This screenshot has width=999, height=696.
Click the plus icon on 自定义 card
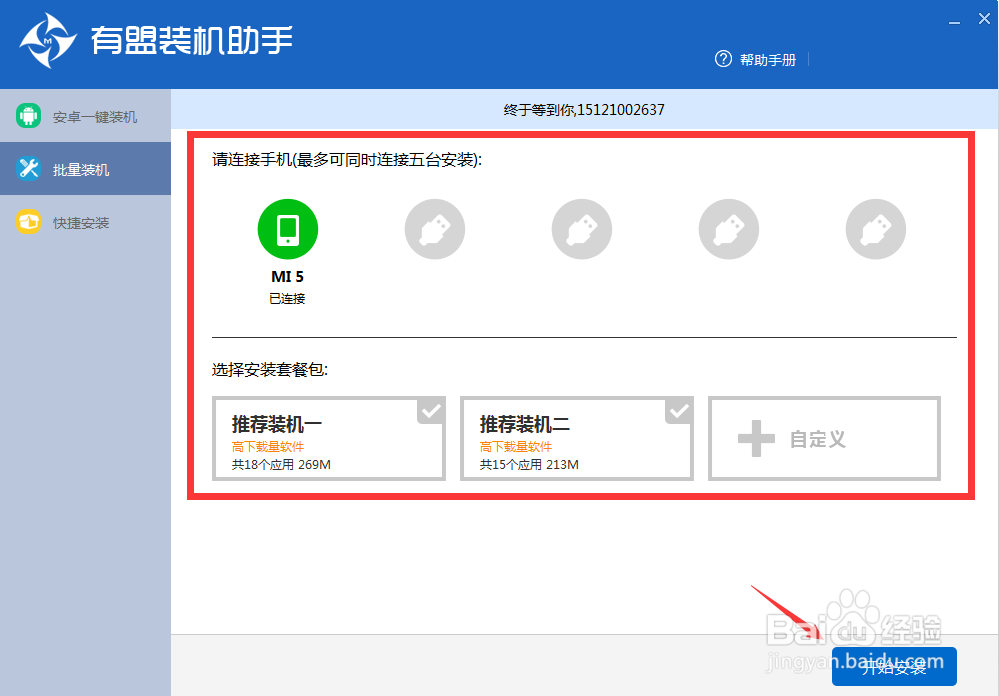(x=758, y=437)
